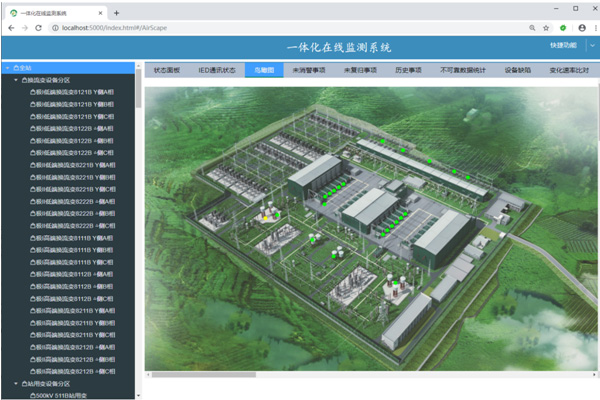This screenshot has height=400, width=600.
Task: Click the browser back arrow icon
Action: [9, 28]
